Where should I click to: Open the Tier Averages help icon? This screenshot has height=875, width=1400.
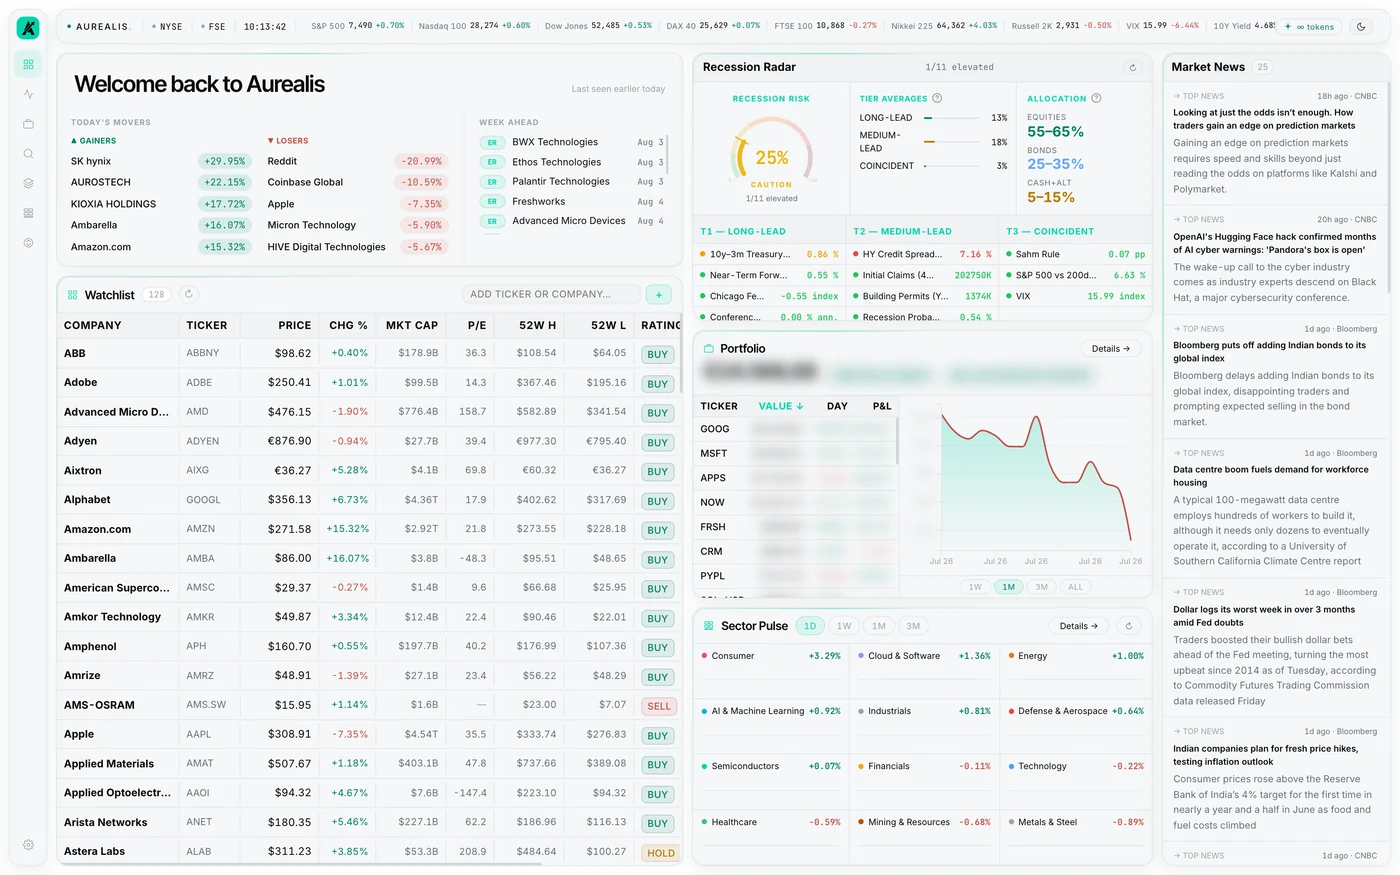click(937, 98)
